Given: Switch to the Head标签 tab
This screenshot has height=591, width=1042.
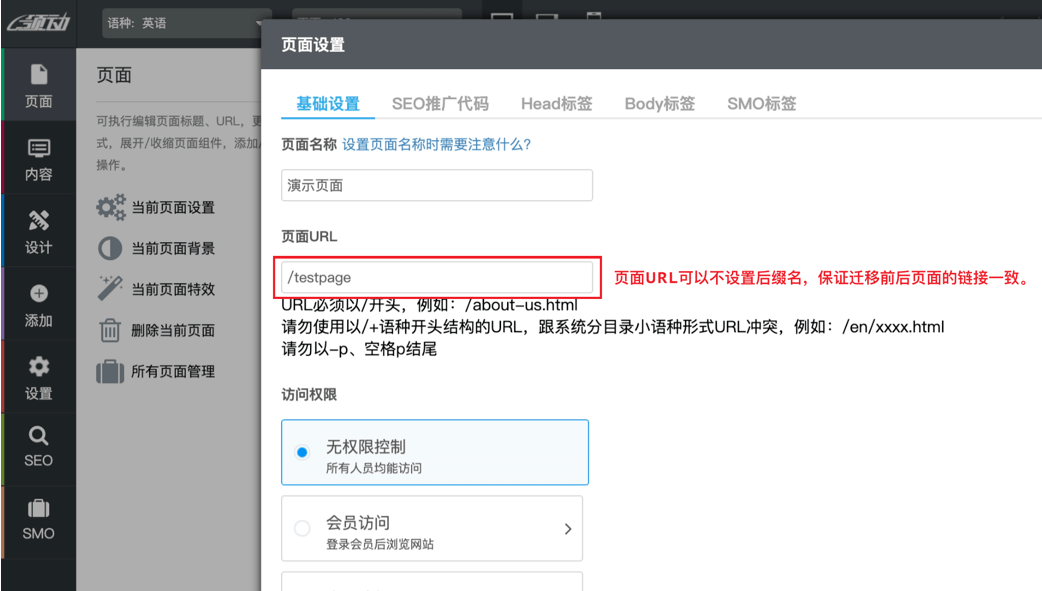Looking at the screenshot, I should (x=556, y=102).
